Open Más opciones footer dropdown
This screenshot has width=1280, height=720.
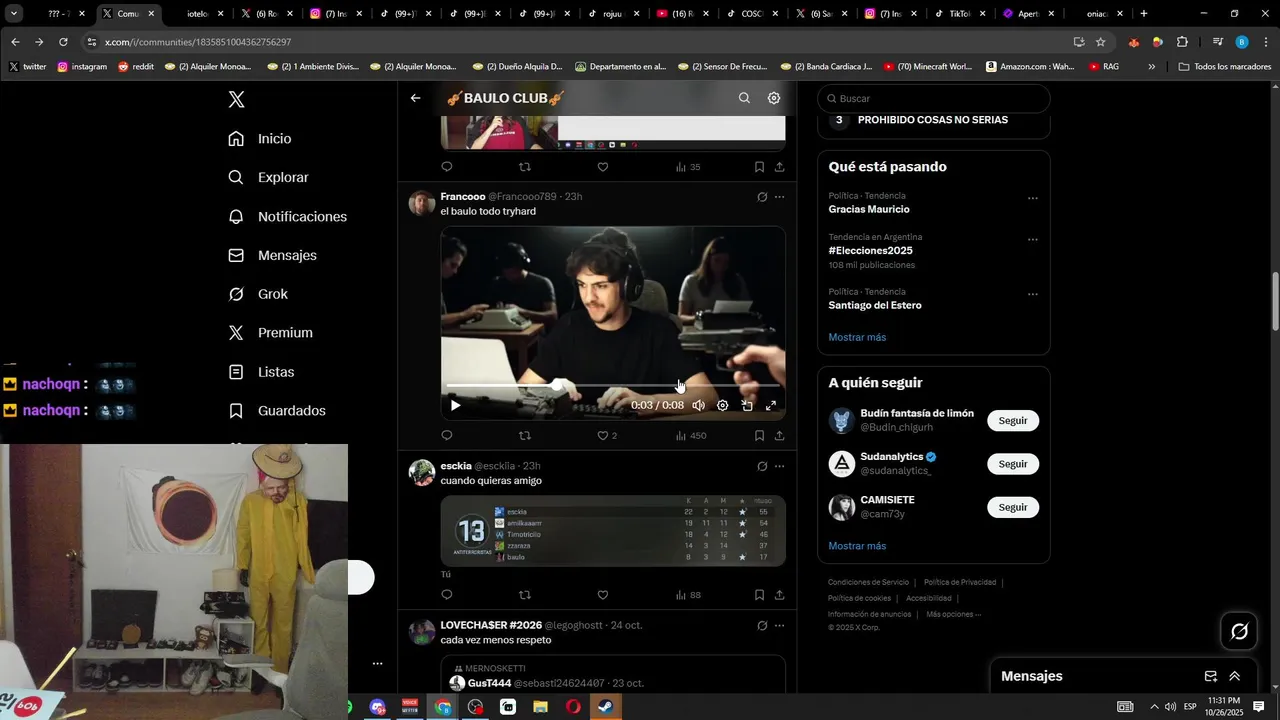click(954, 614)
